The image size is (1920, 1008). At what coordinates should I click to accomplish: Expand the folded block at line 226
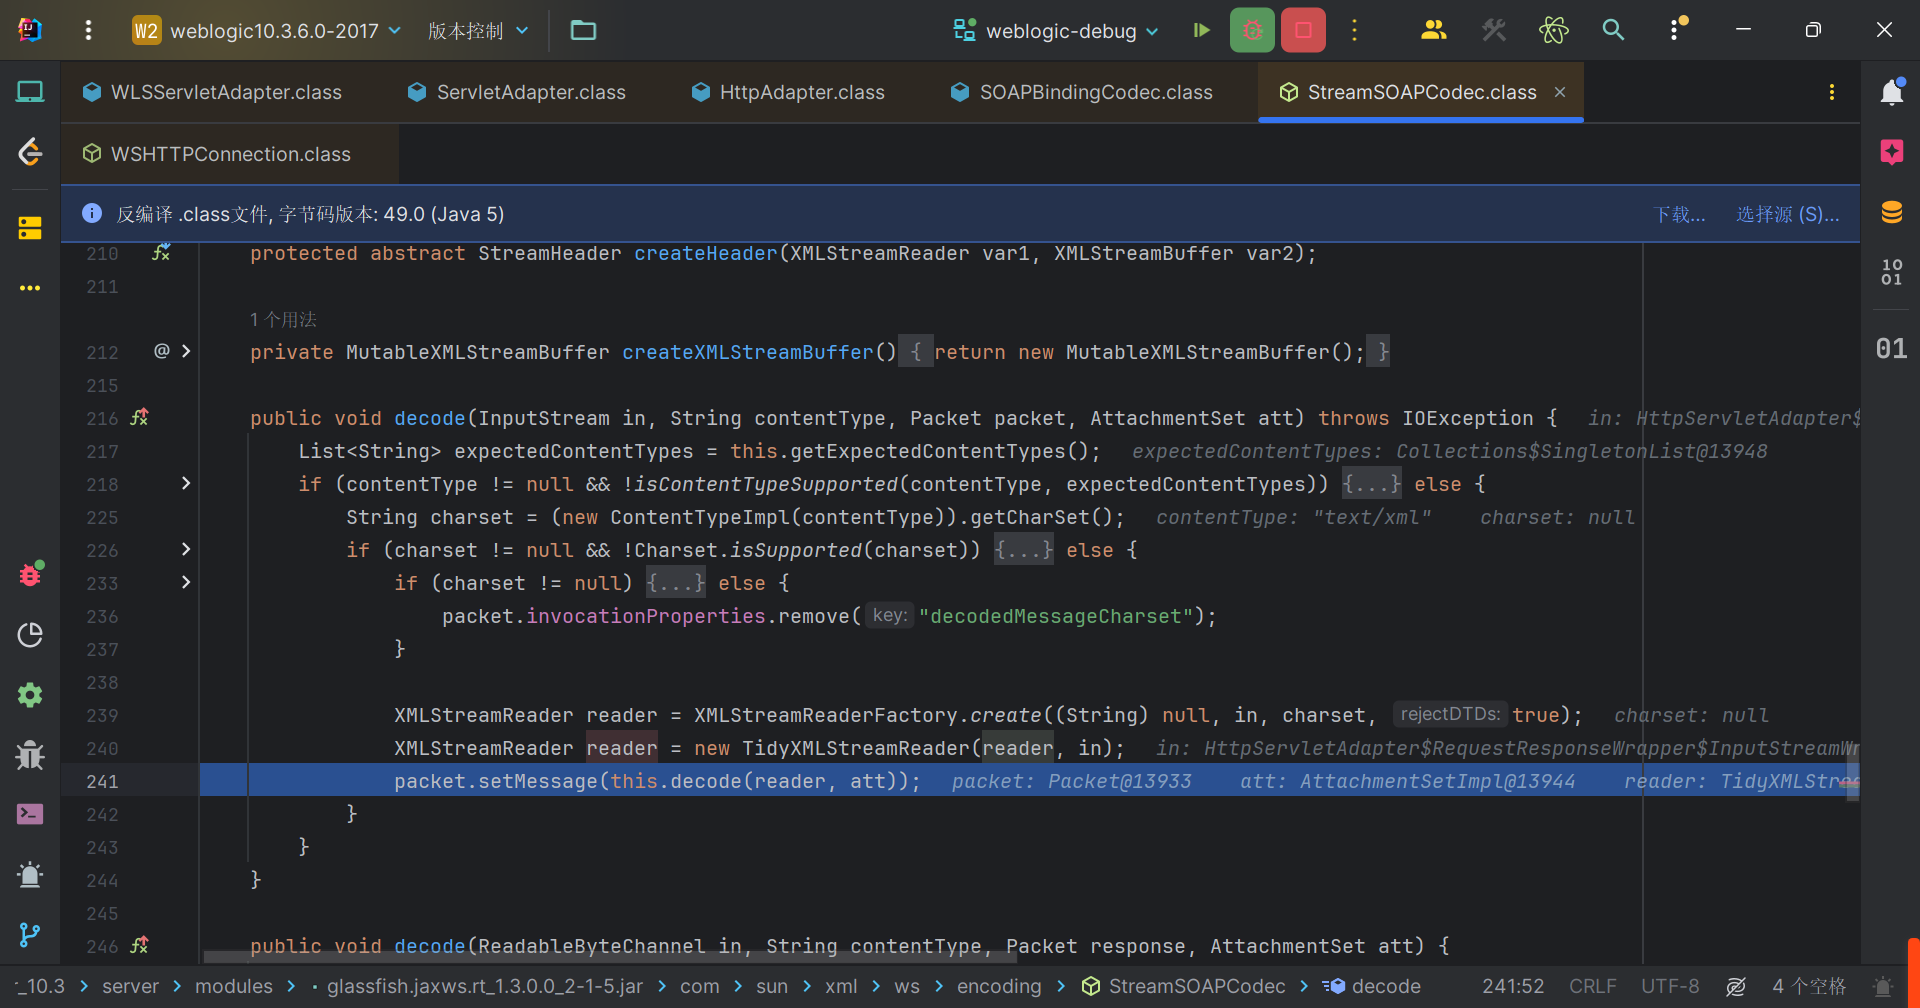pos(186,549)
